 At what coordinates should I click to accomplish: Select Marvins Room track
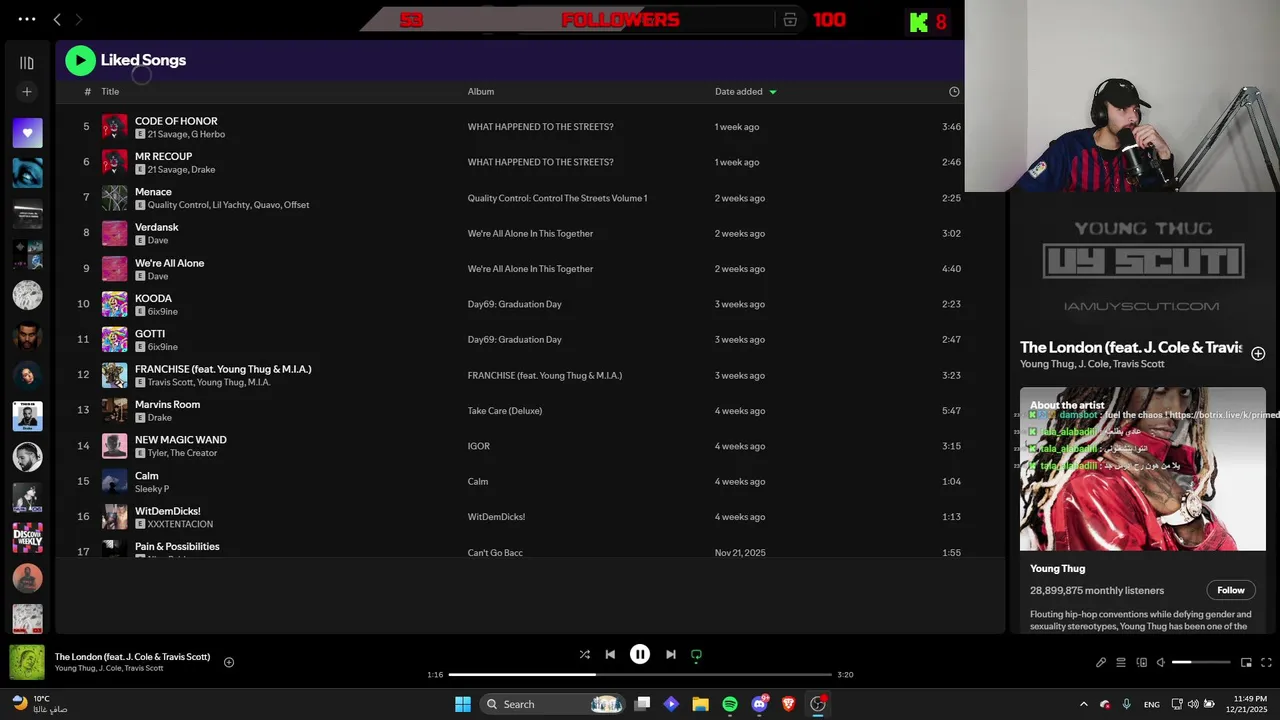coord(167,404)
